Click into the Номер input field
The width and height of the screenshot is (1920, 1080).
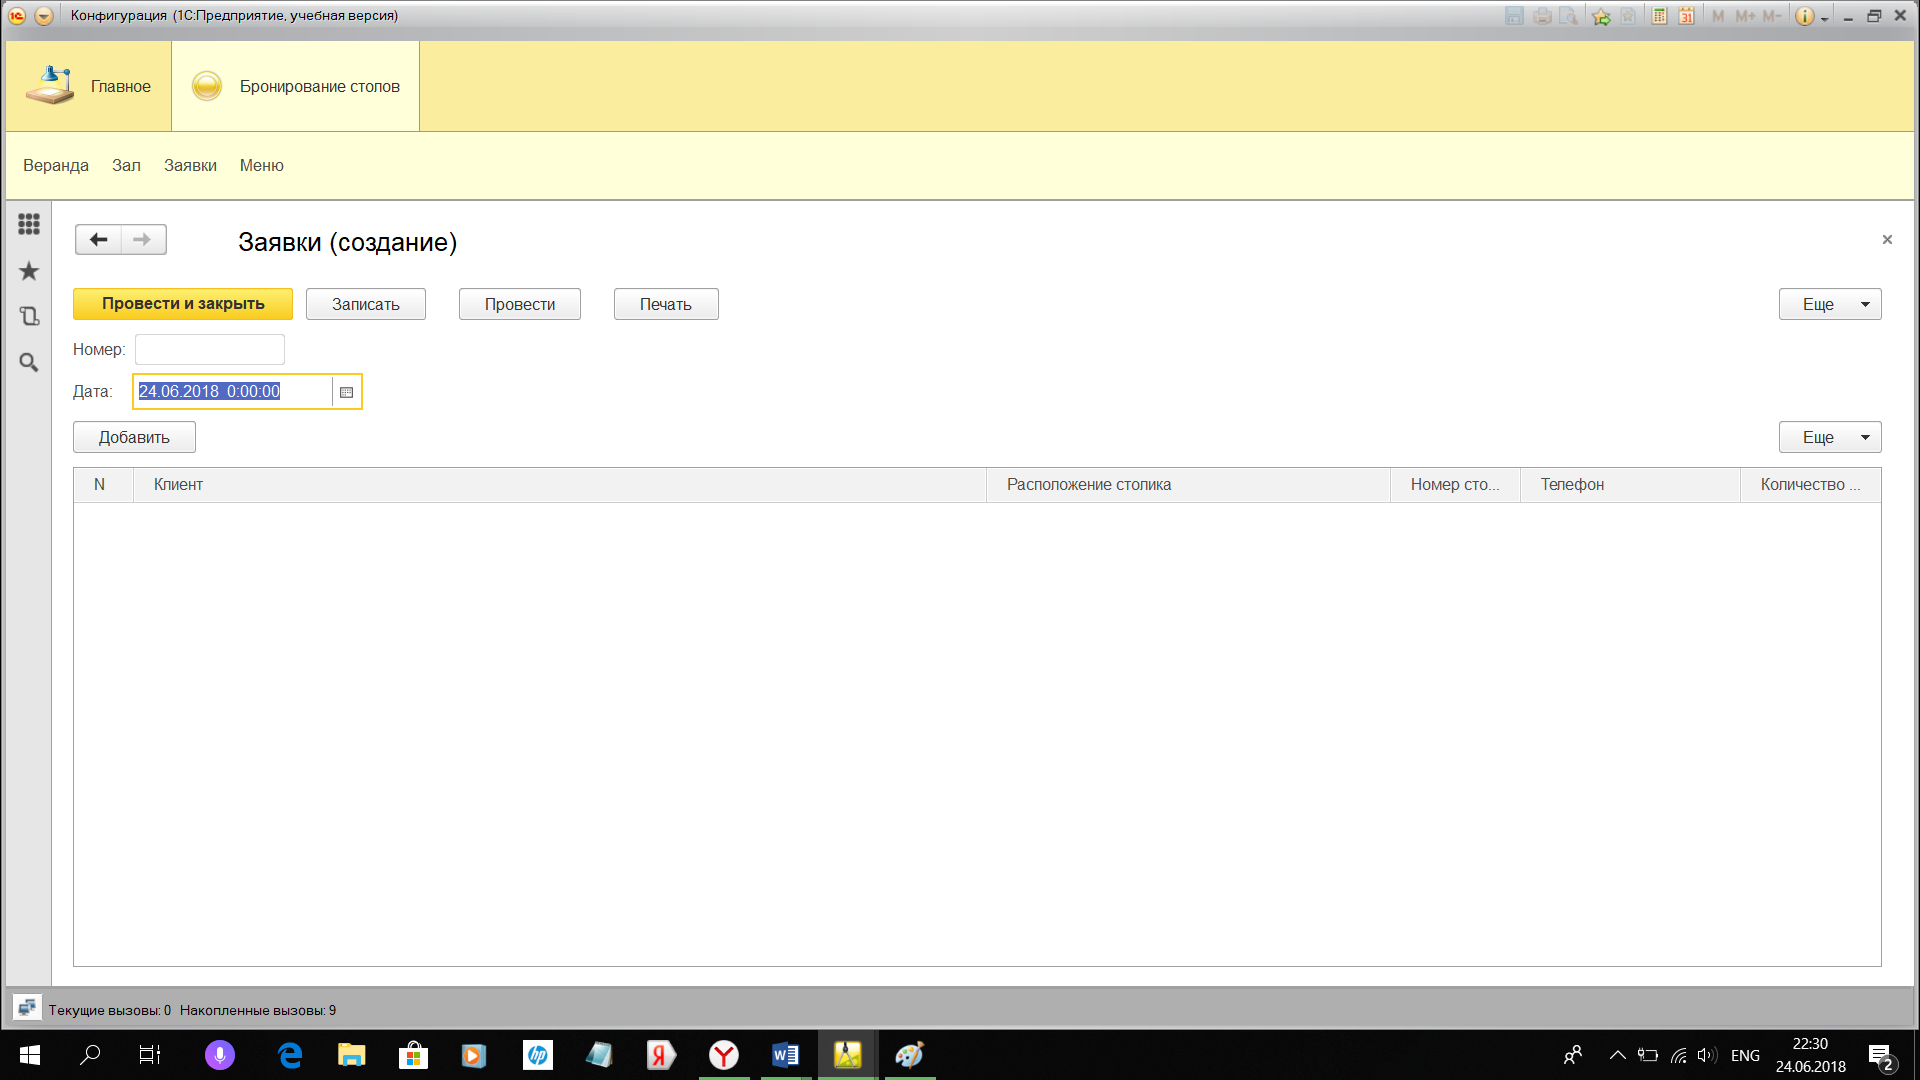[210, 349]
